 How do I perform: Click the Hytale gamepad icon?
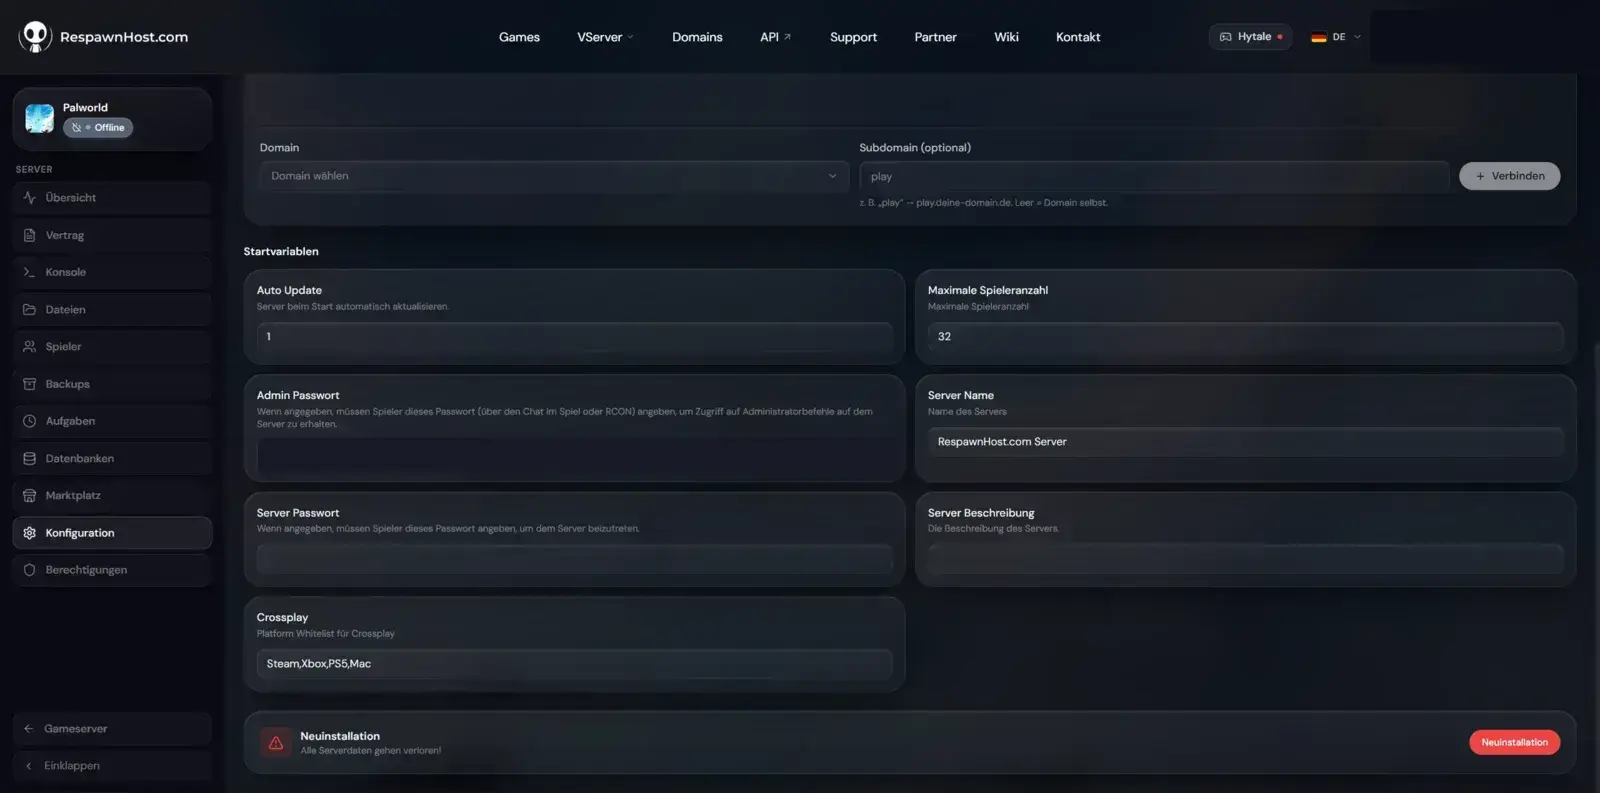1225,37
